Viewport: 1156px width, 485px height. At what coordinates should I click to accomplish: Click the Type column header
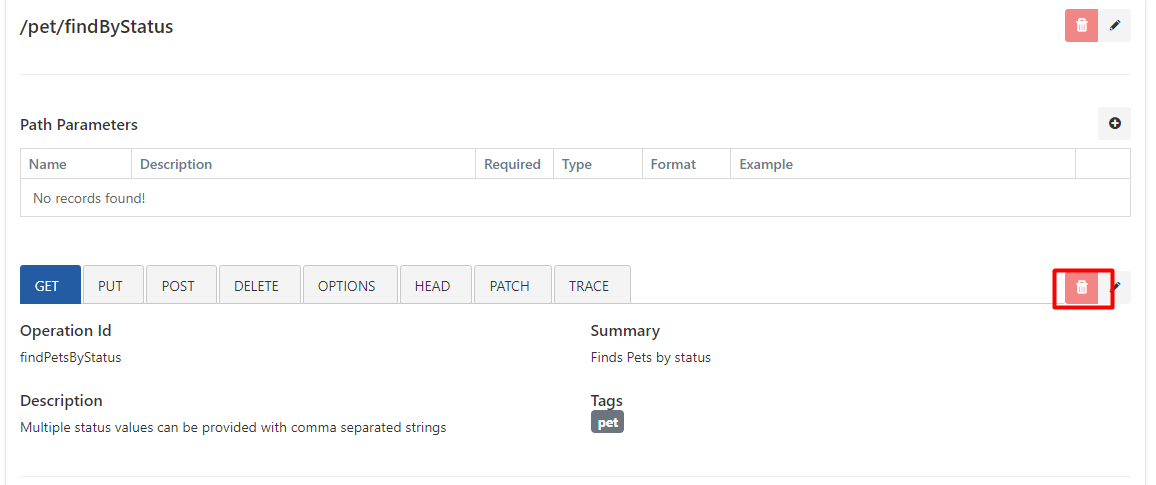(x=577, y=164)
